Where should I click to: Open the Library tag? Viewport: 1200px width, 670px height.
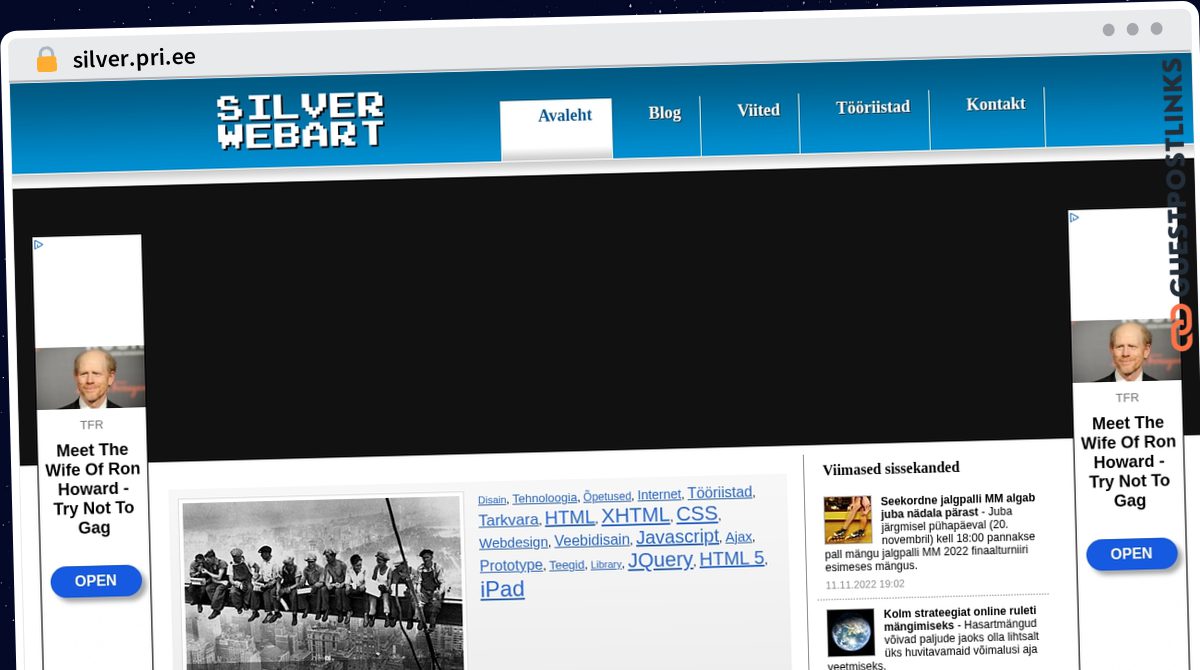coord(606,565)
